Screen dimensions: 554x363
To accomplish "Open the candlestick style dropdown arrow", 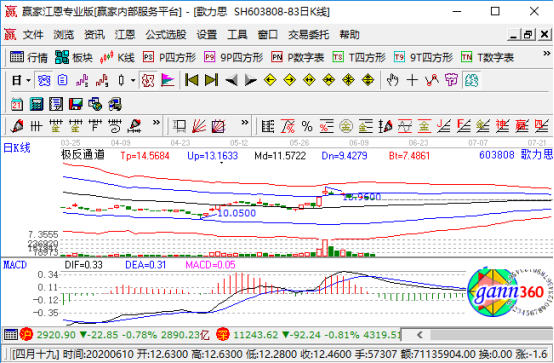I will 133,81.
